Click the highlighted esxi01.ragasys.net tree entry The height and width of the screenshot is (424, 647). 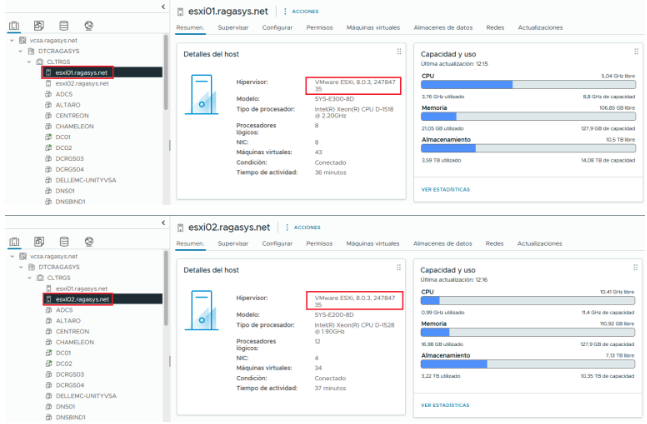78,72
